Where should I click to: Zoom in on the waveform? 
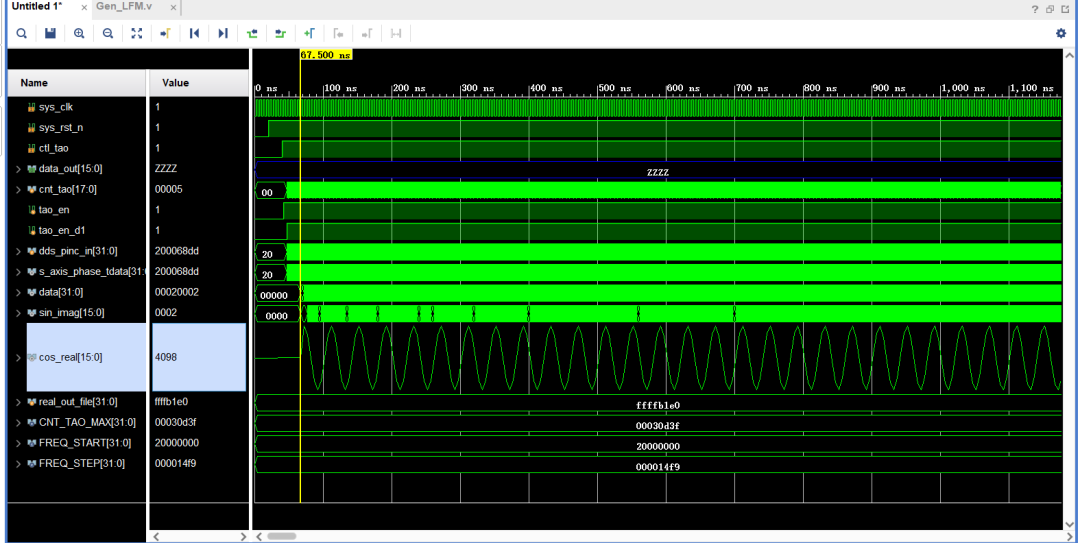79,33
